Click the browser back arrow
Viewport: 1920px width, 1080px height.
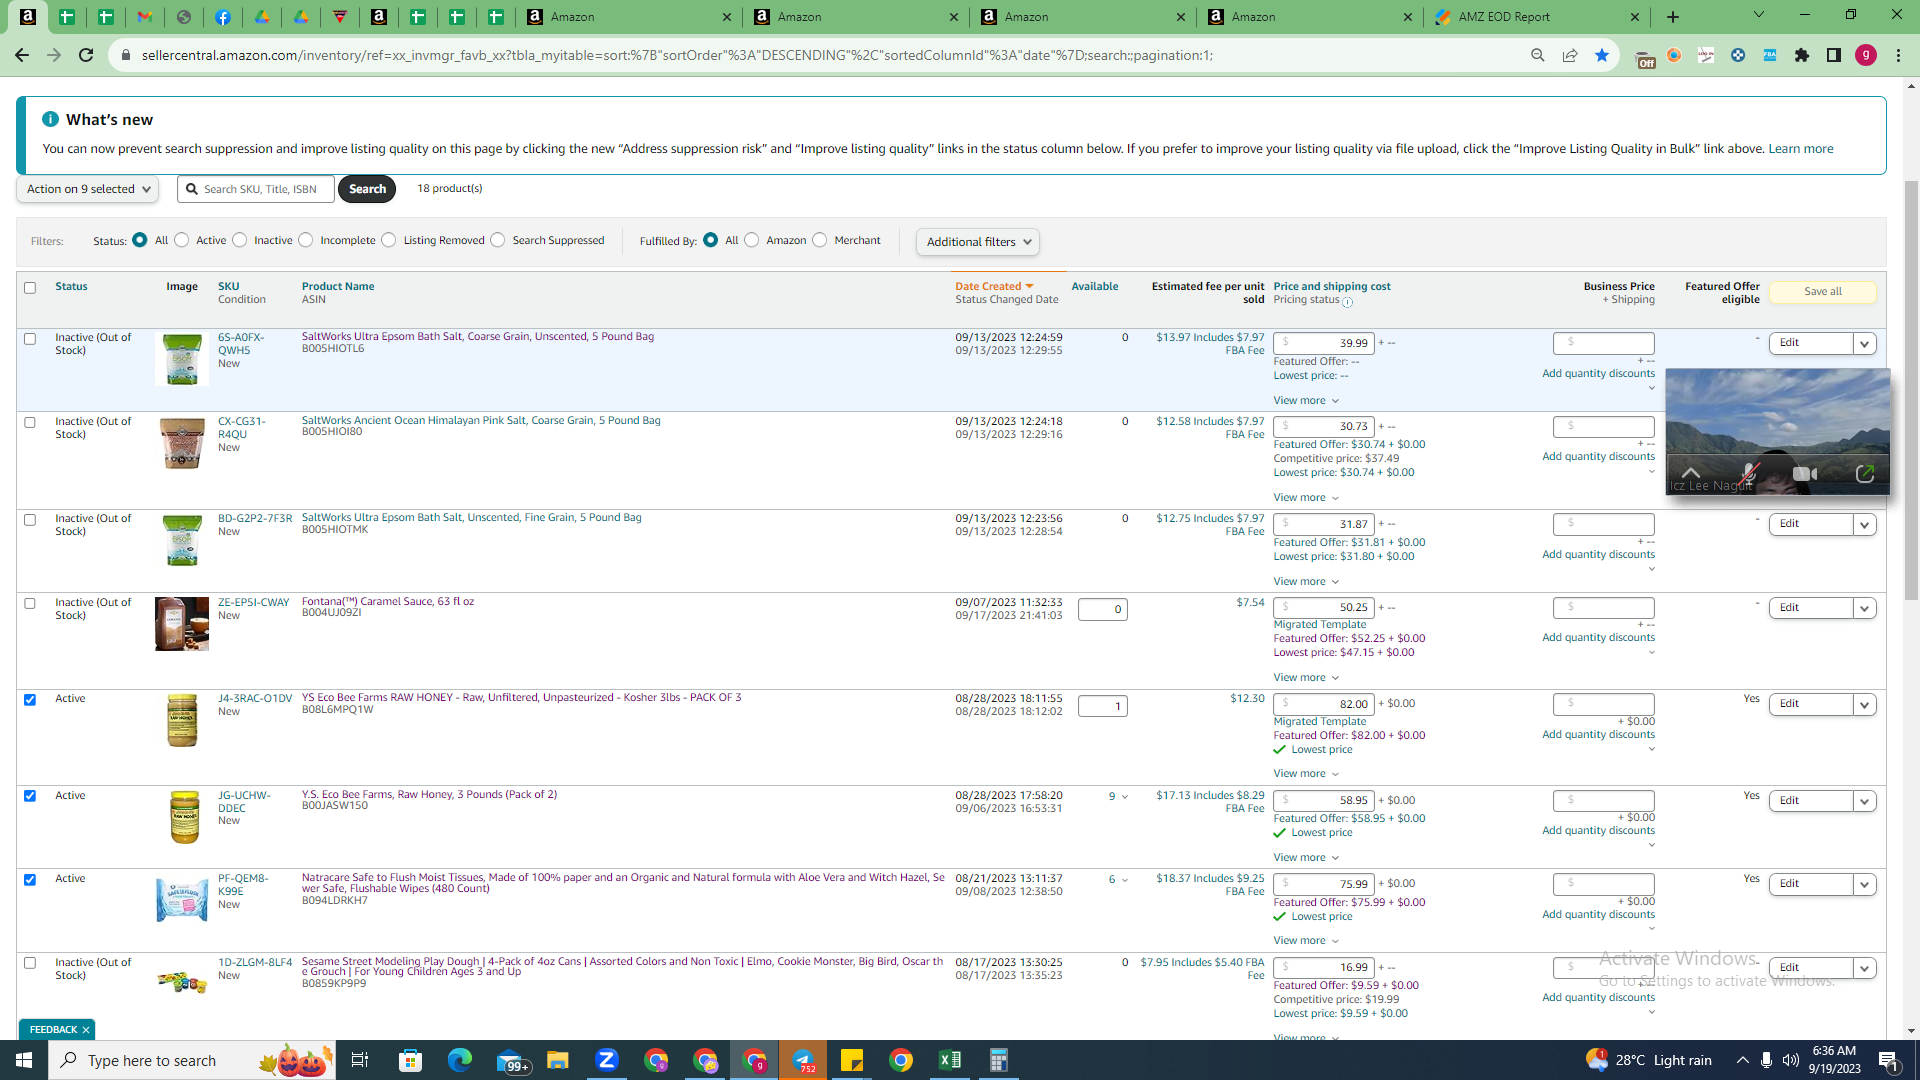pos(21,55)
